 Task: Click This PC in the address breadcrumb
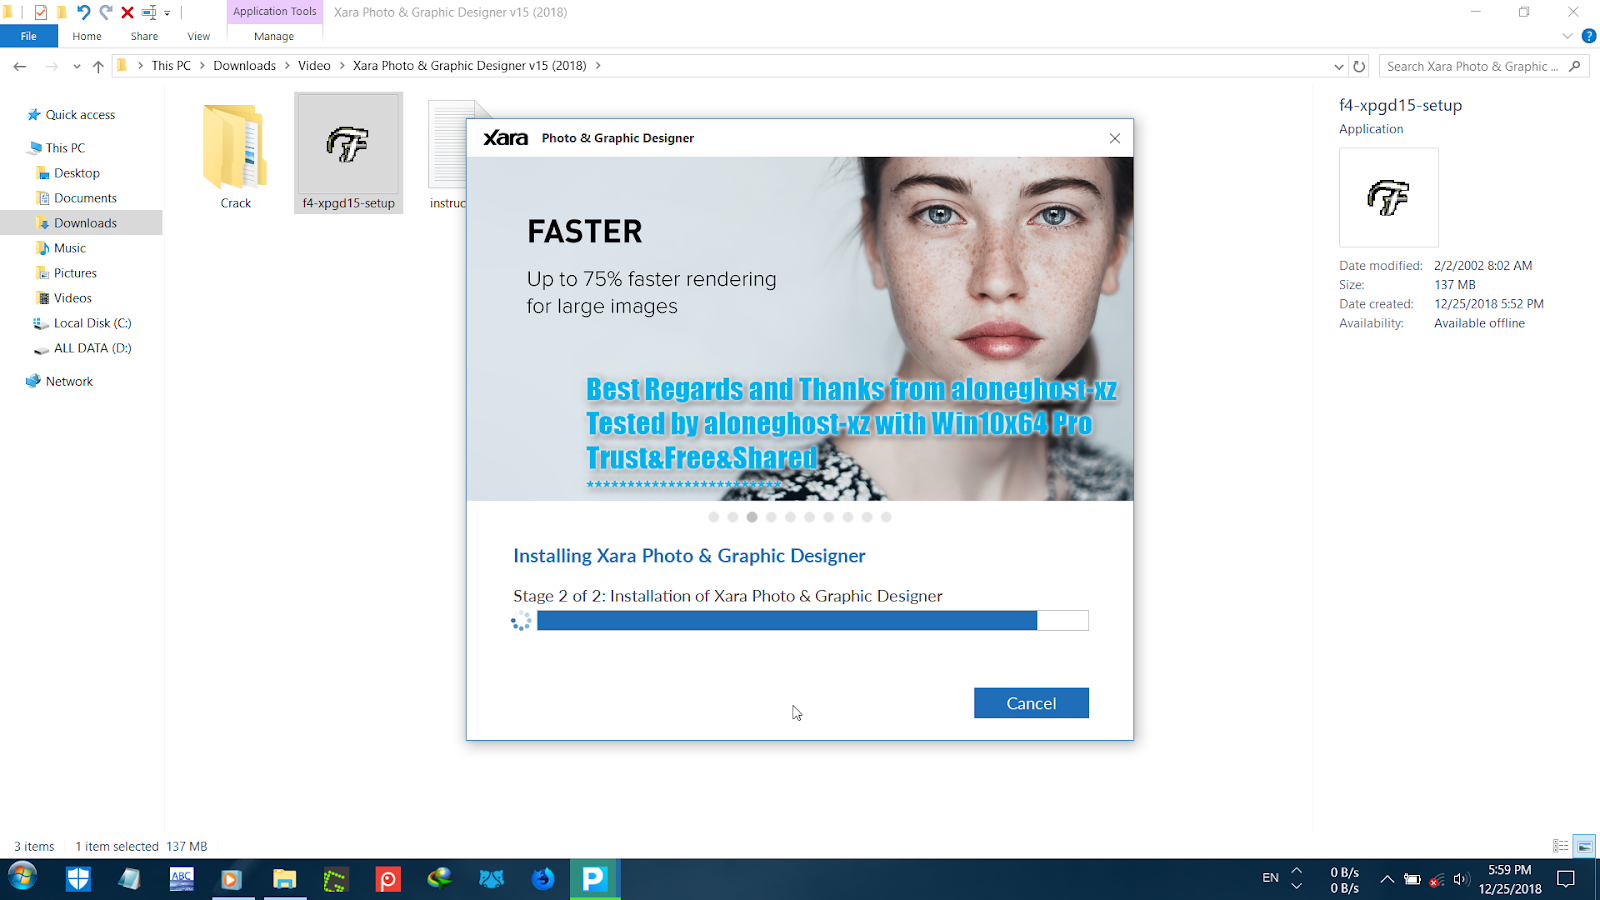click(x=171, y=66)
